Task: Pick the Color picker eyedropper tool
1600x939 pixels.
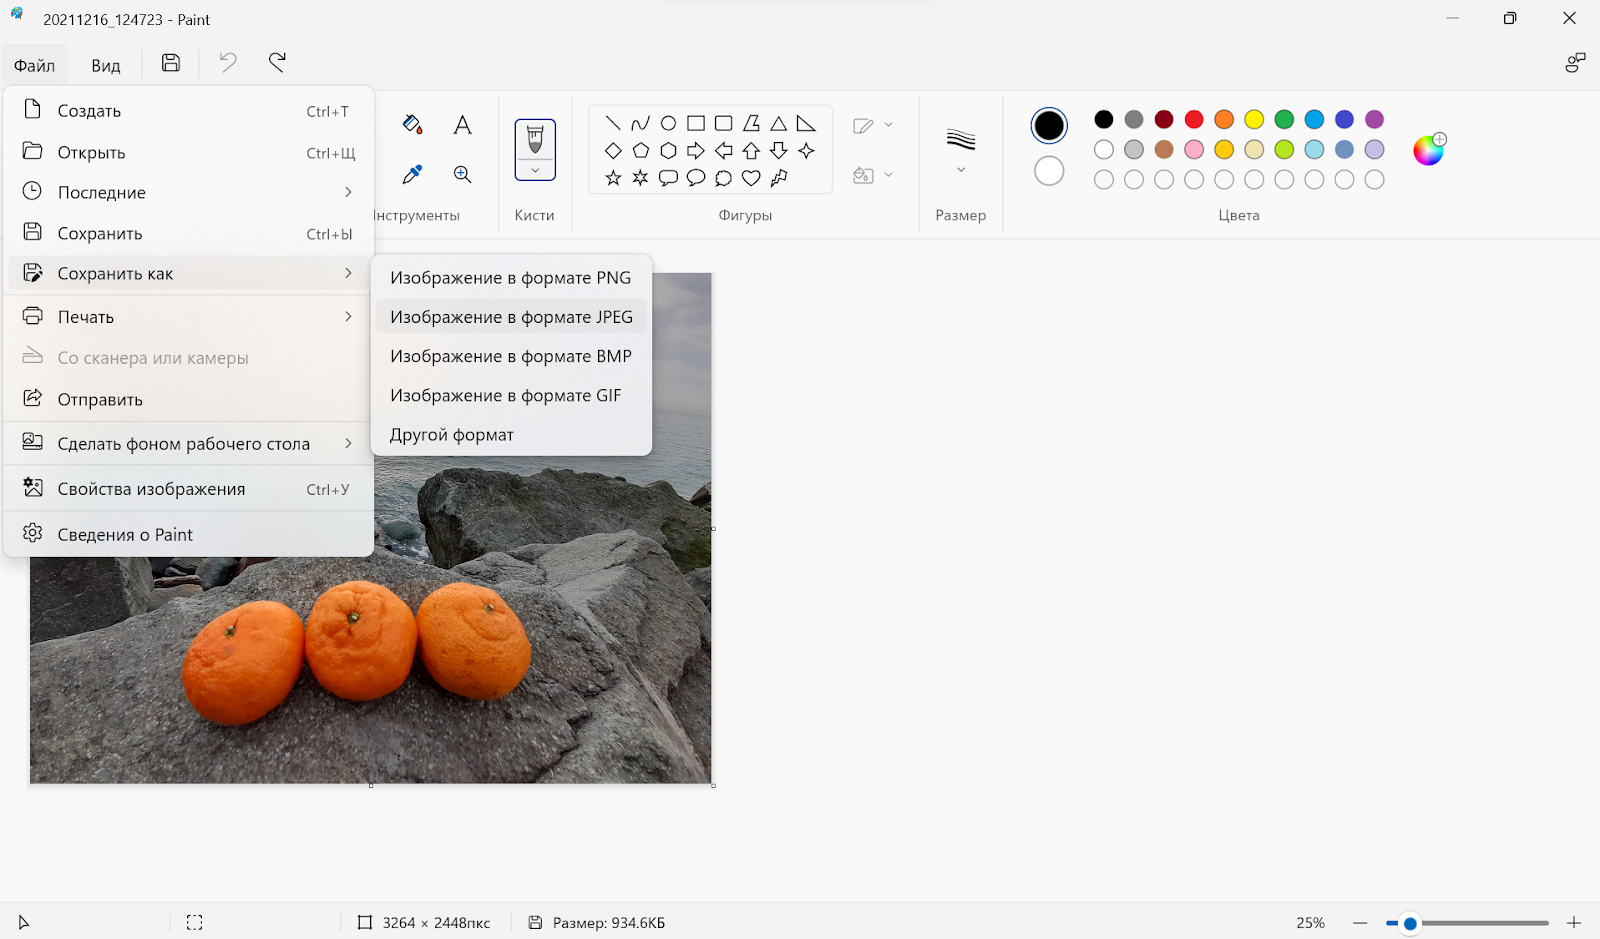Action: [412, 175]
